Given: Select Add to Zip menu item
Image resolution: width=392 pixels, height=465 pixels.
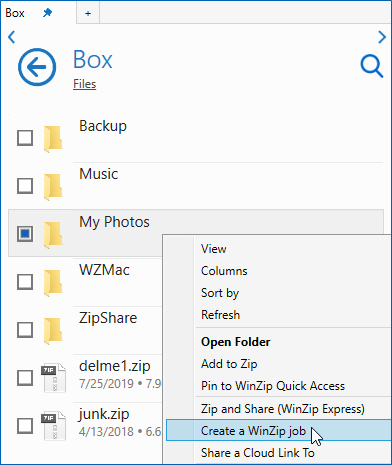Looking at the screenshot, I should pos(278,364).
